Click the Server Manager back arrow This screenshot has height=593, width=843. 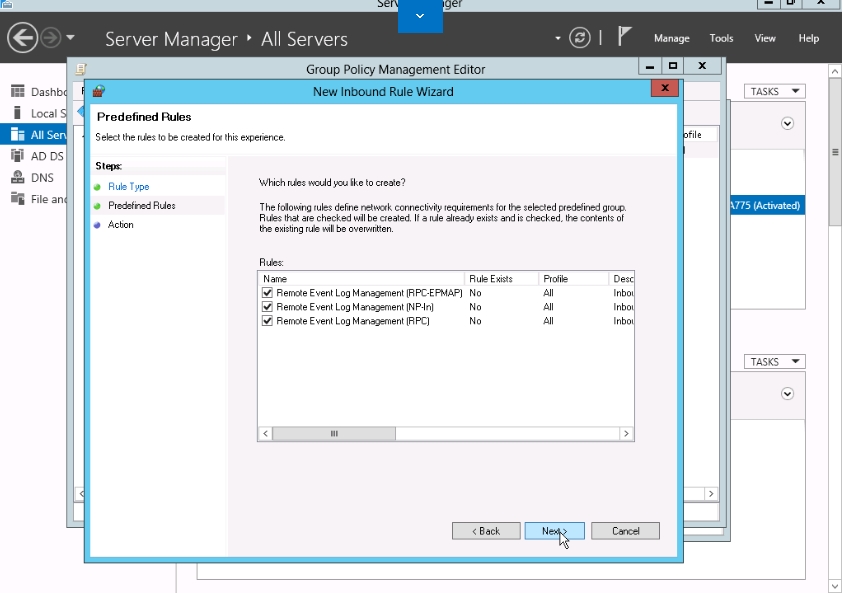pos(22,38)
